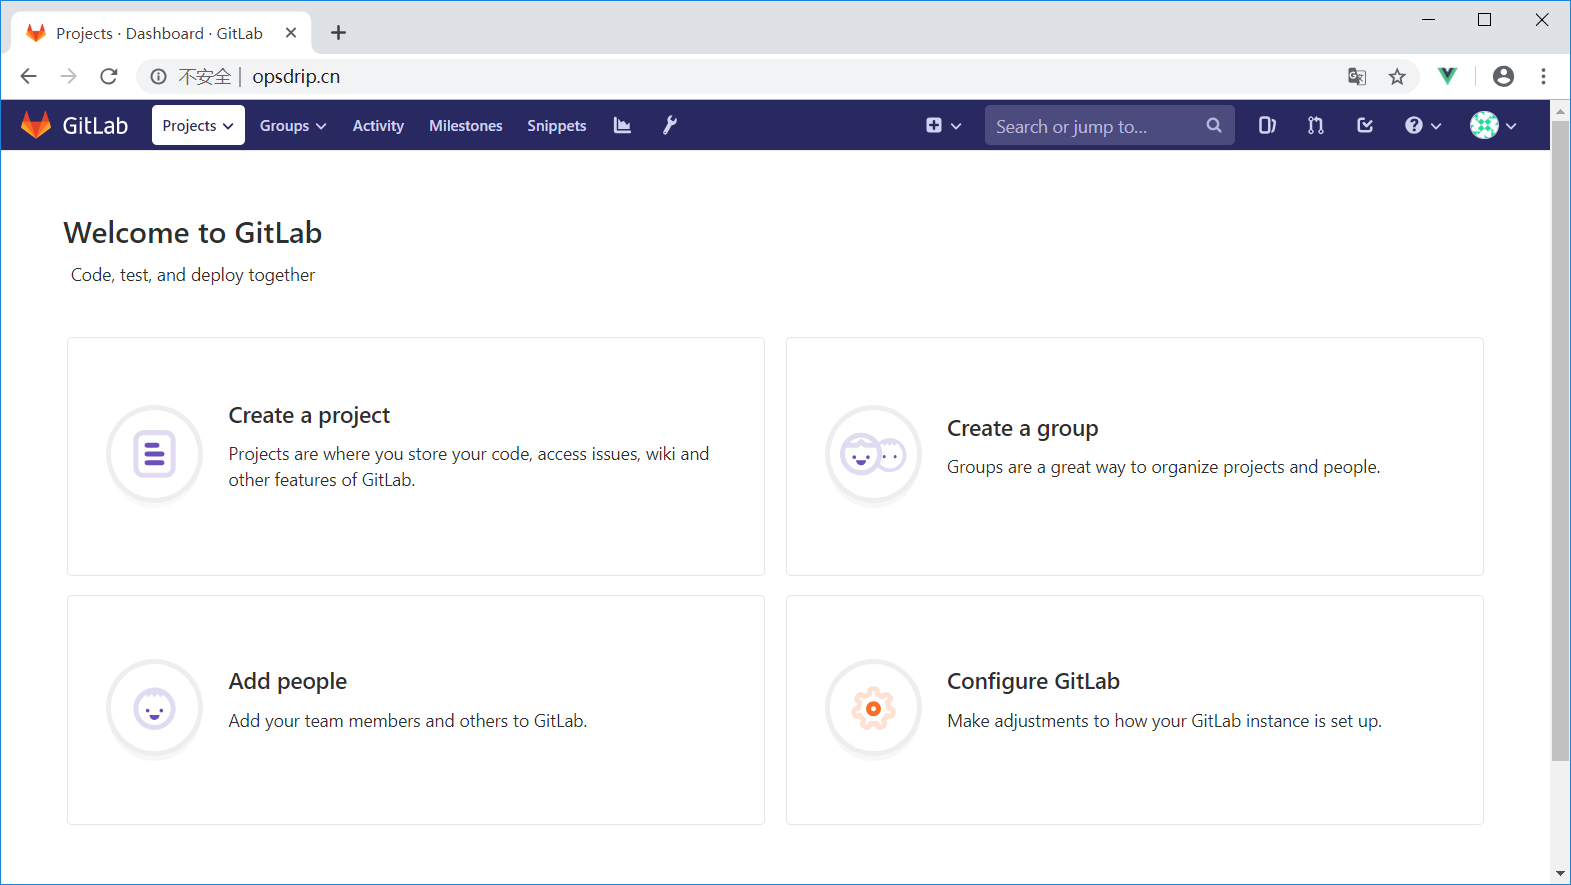
Task: Click 'Add your team members' description
Action: click(x=407, y=721)
